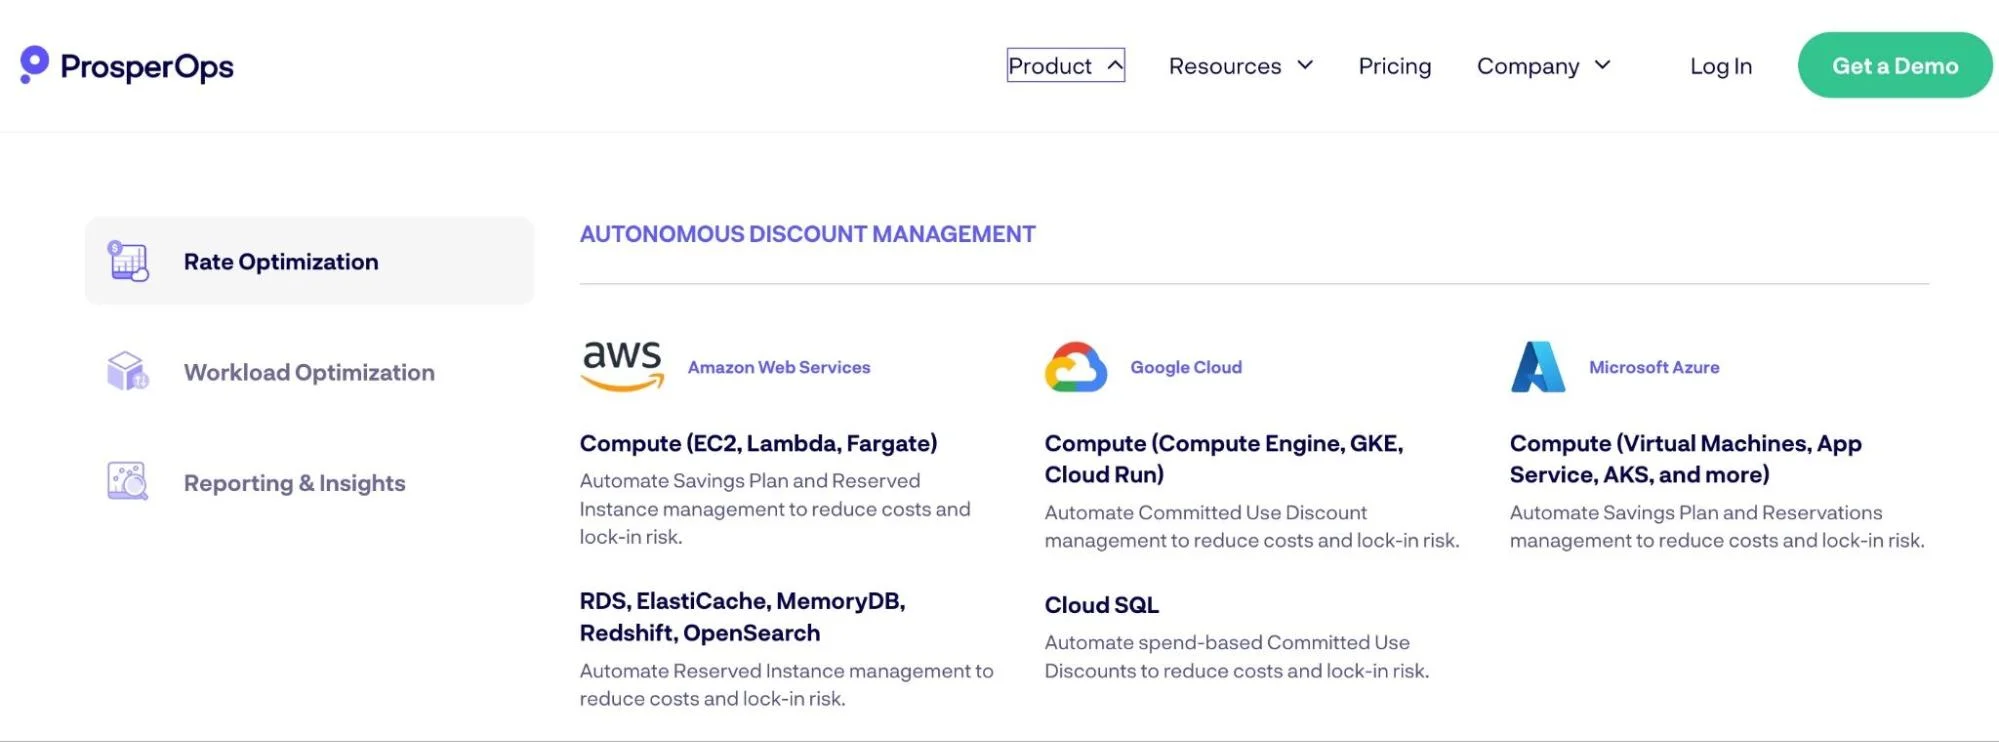
Task: Open the Company menu
Action: point(1544,66)
